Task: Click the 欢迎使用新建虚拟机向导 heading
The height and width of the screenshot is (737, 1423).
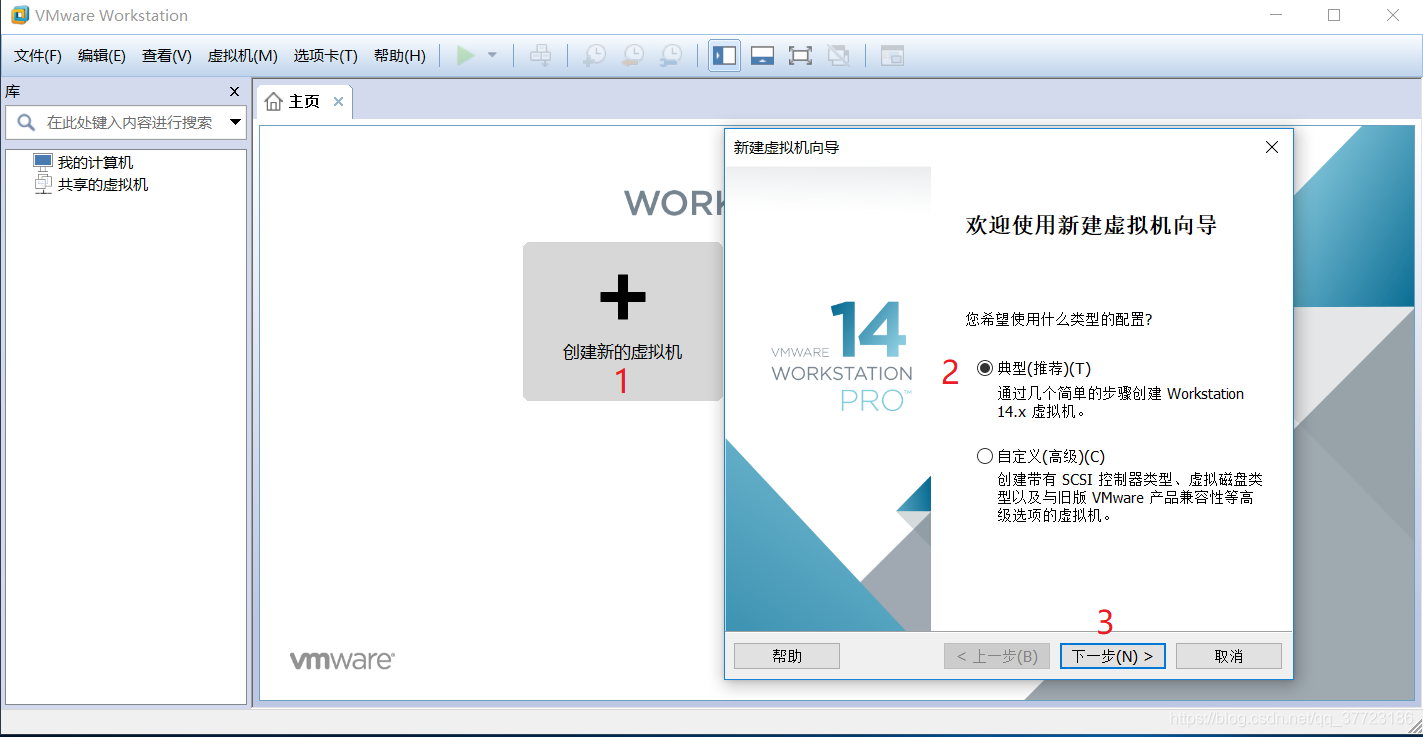Action: 1091,225
